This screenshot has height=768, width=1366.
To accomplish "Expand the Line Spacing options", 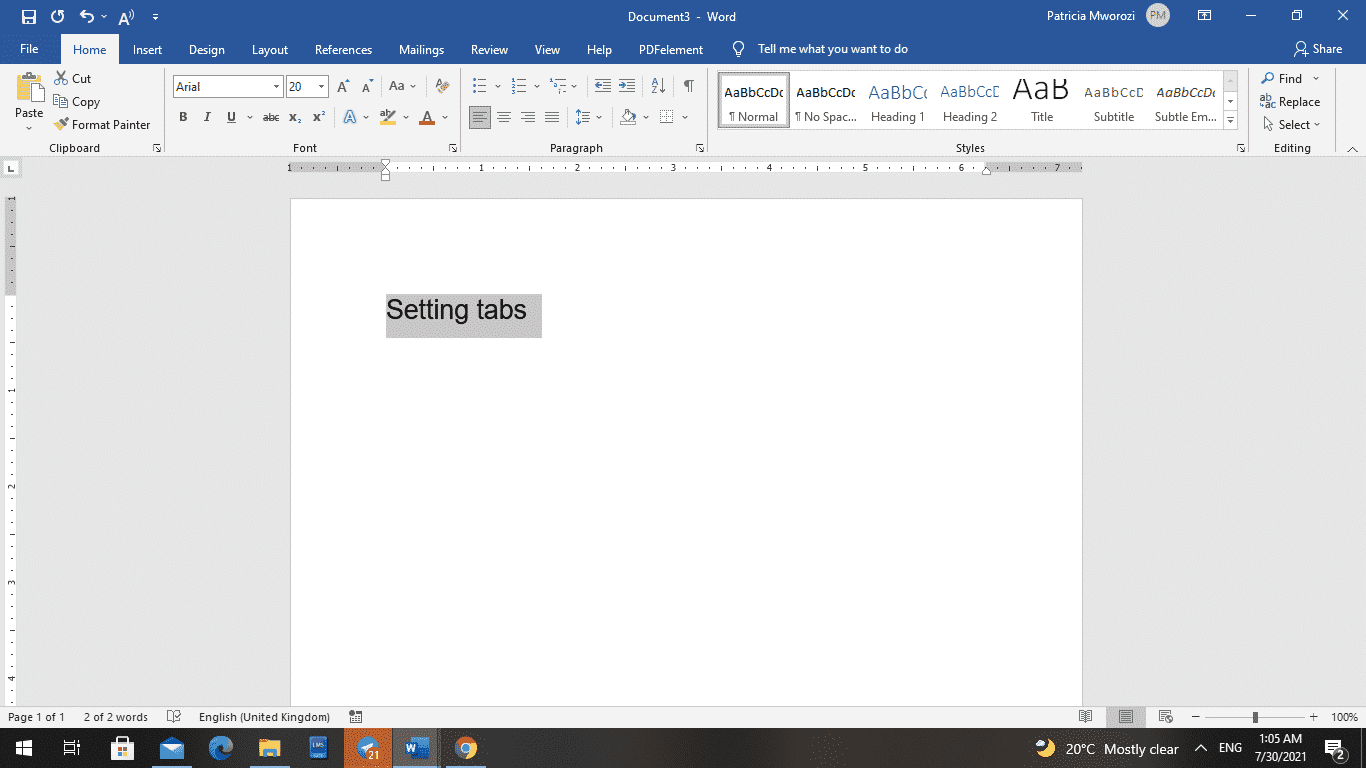I will [x=598, y=117].
